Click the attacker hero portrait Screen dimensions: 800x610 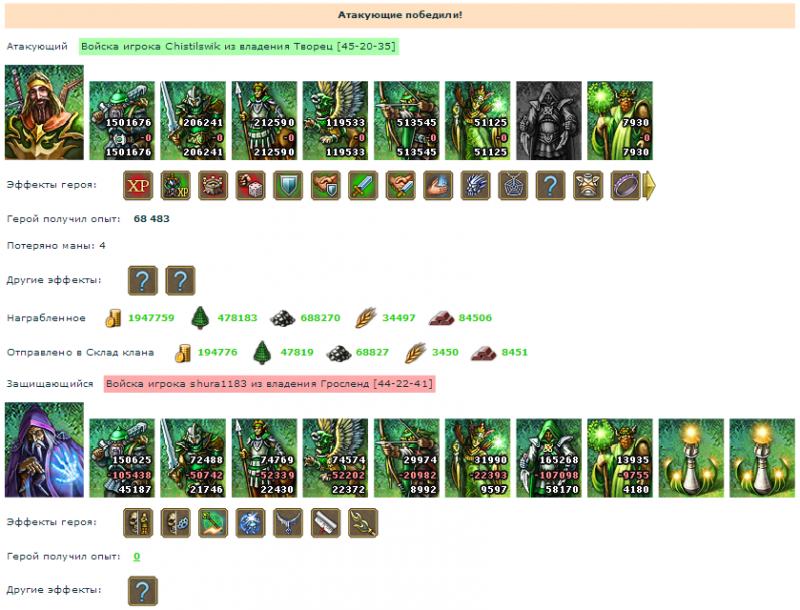tap(44, 112)
